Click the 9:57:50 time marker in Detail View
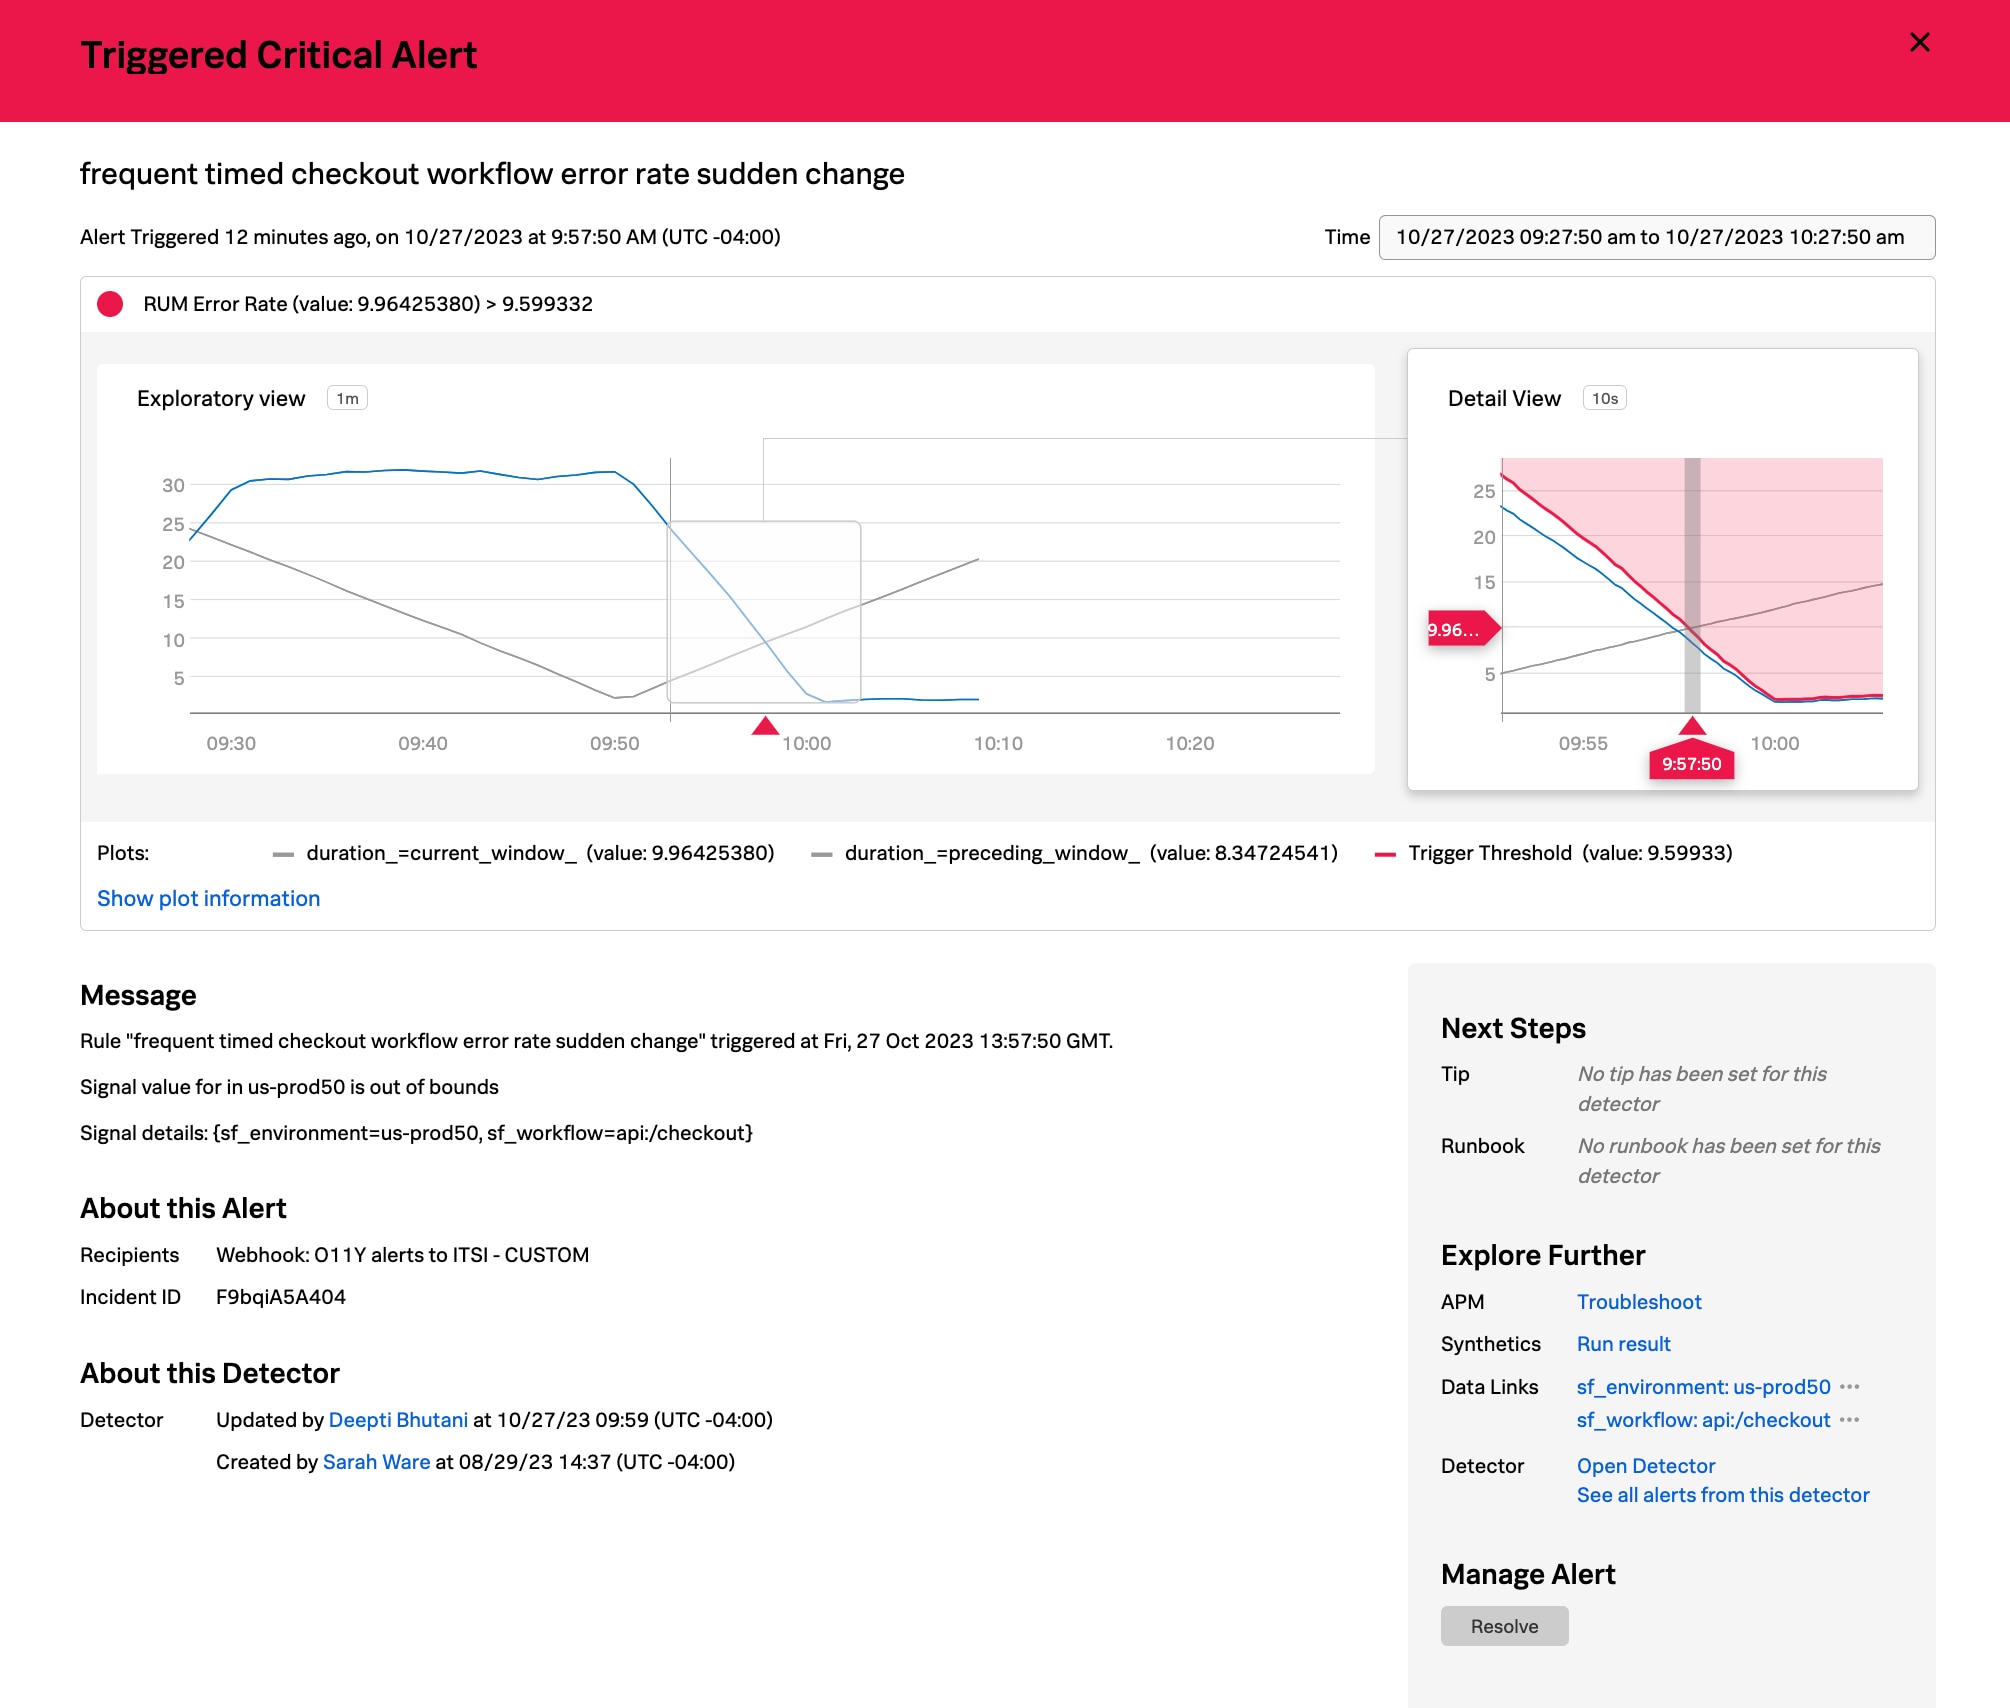 [1691, 764]
